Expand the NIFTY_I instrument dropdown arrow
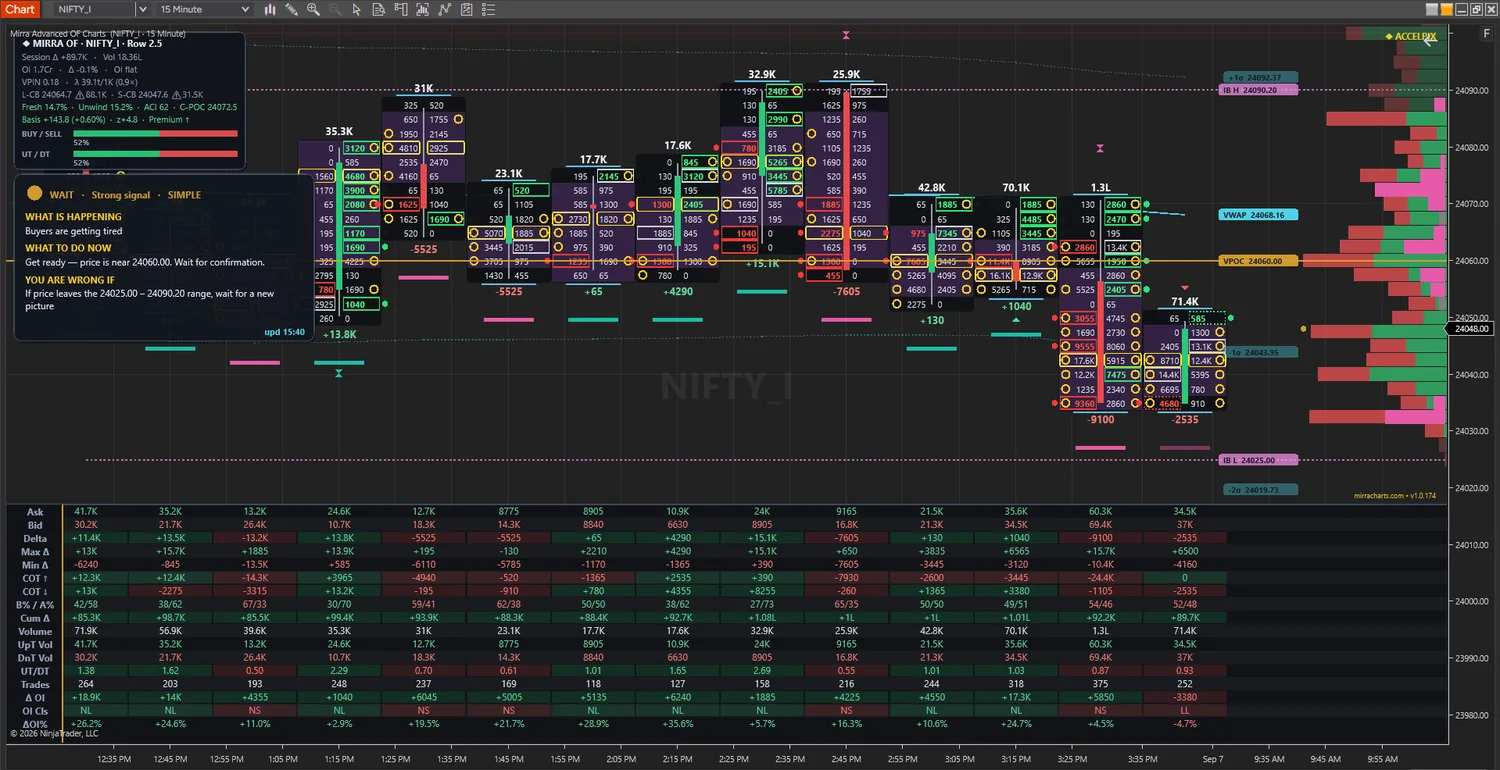 [x=142, y=9]
